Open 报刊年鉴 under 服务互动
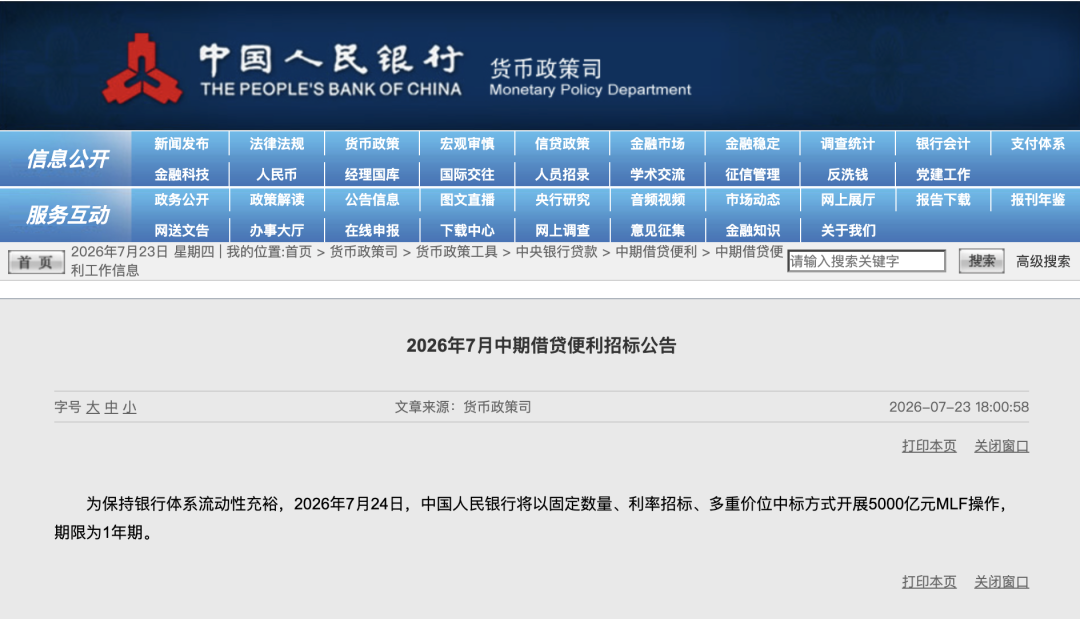Image resolution: width=1080 pixels, height=619 pixels. (1037, 200)
